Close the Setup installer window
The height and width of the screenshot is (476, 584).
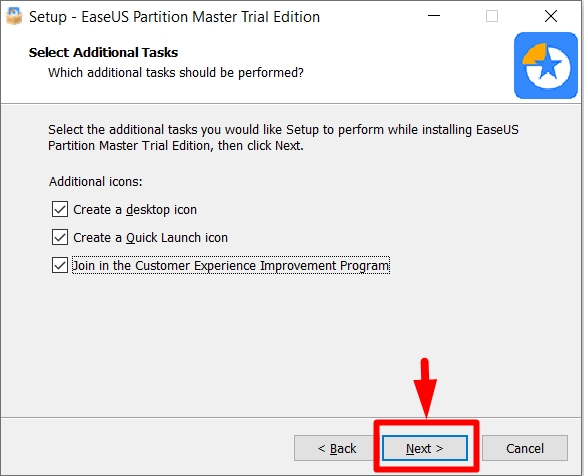point(550,16)
